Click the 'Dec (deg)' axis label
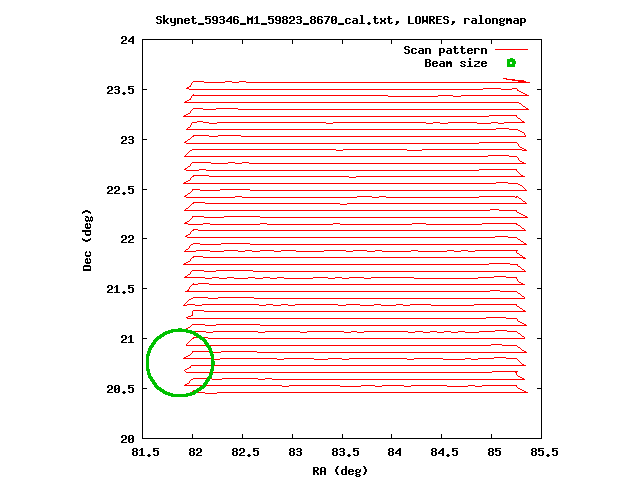640x480 pixels. pos(87,240)
